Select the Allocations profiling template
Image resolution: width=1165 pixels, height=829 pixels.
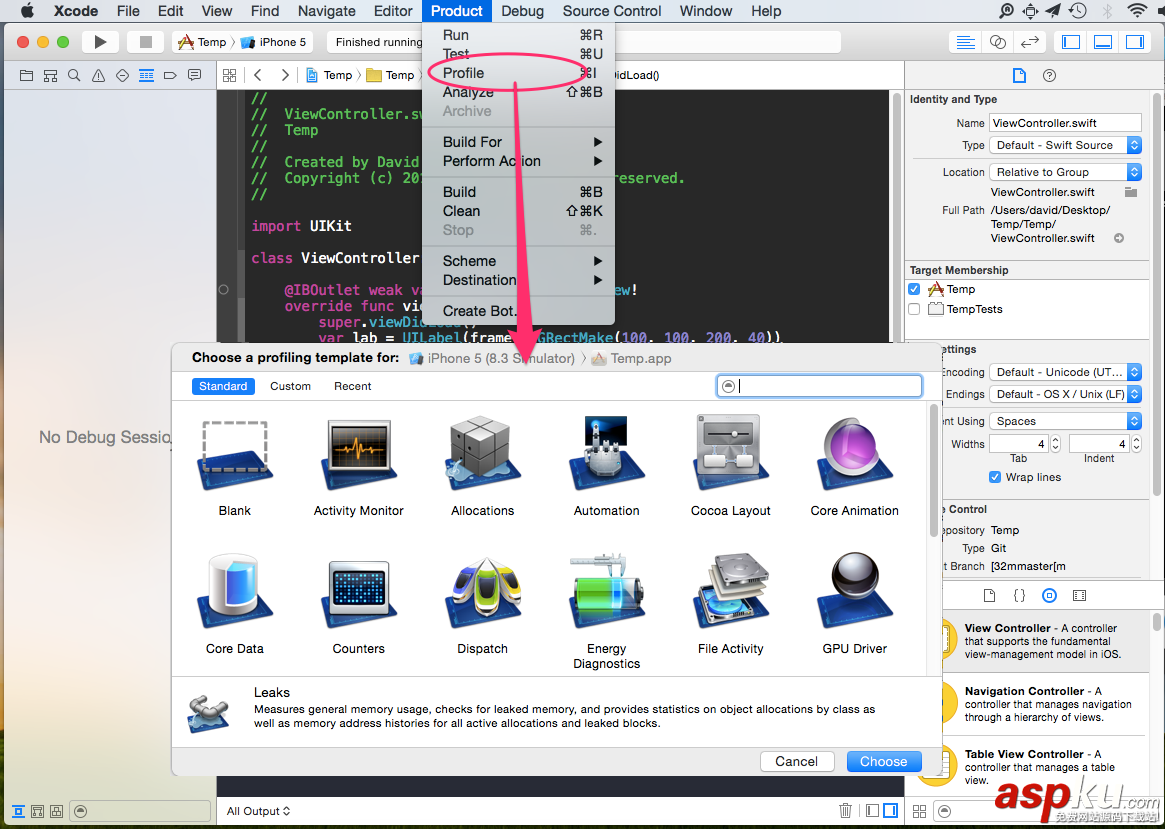coord(482,455)
